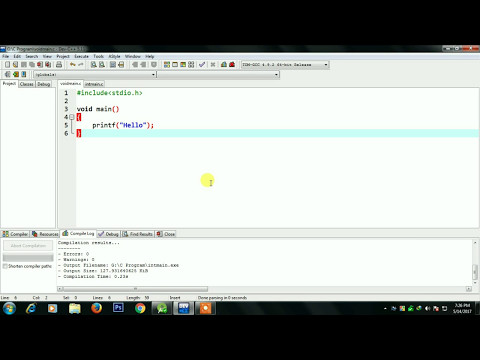Click the Stop Execution X icon
The image size is (480, 360).
coord(213,65)
